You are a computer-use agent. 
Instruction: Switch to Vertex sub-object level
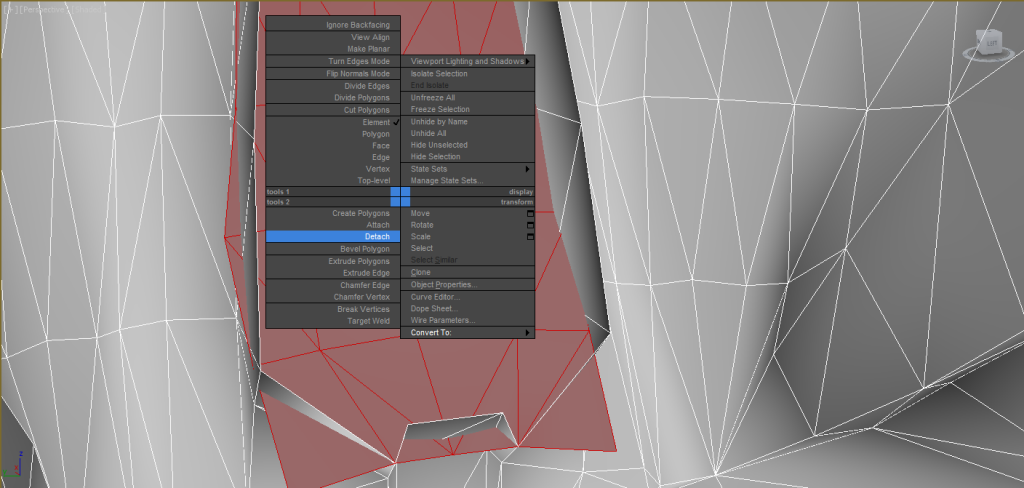[333, 169]
